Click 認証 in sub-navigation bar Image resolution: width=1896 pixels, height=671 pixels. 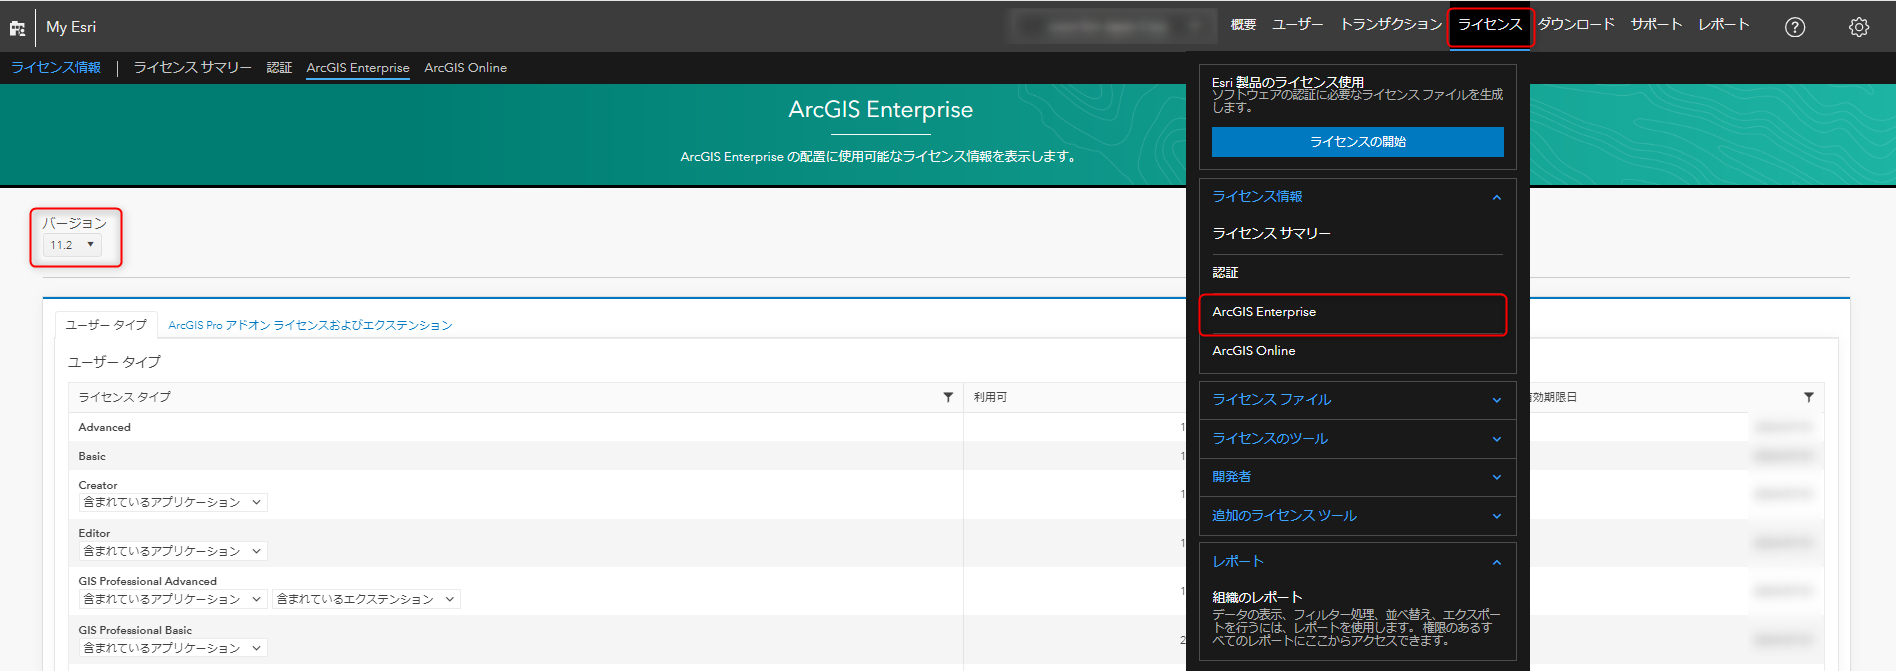click(x=279, y=67)
